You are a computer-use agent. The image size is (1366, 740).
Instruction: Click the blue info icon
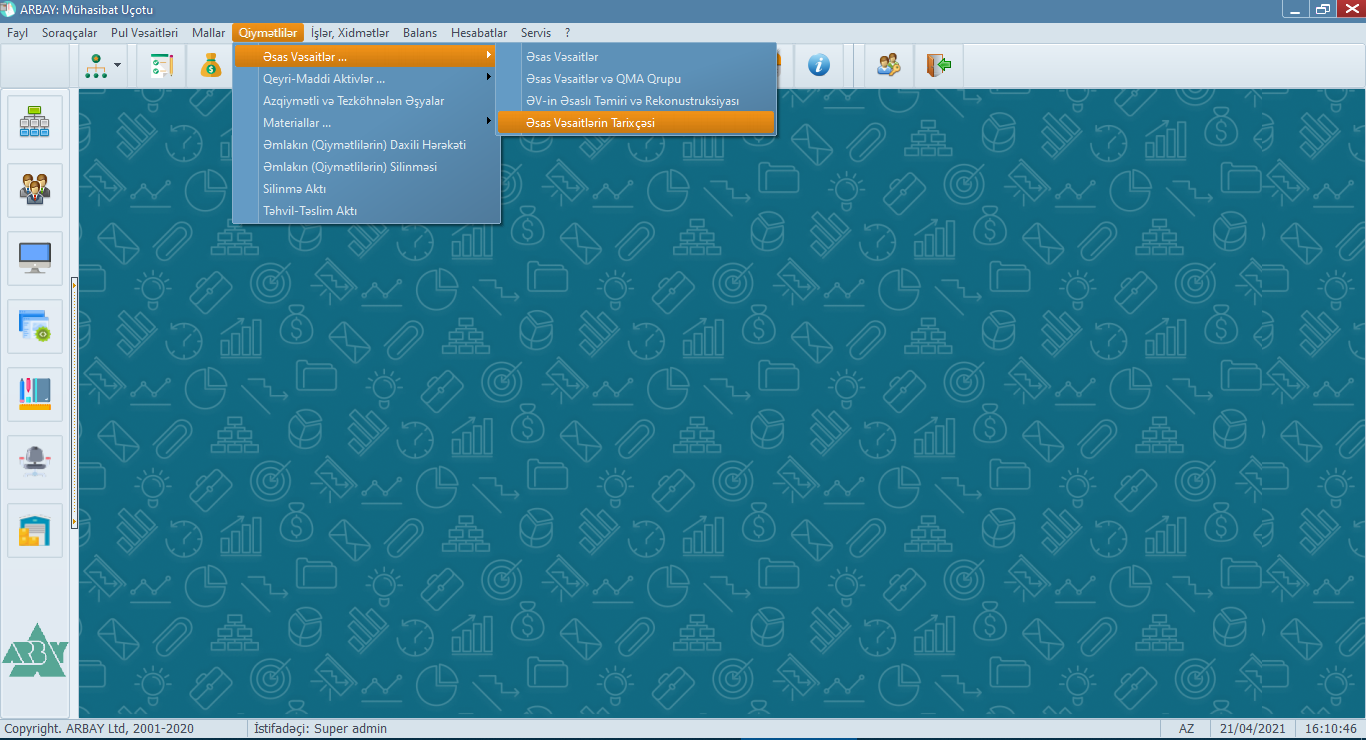(819, 66)
